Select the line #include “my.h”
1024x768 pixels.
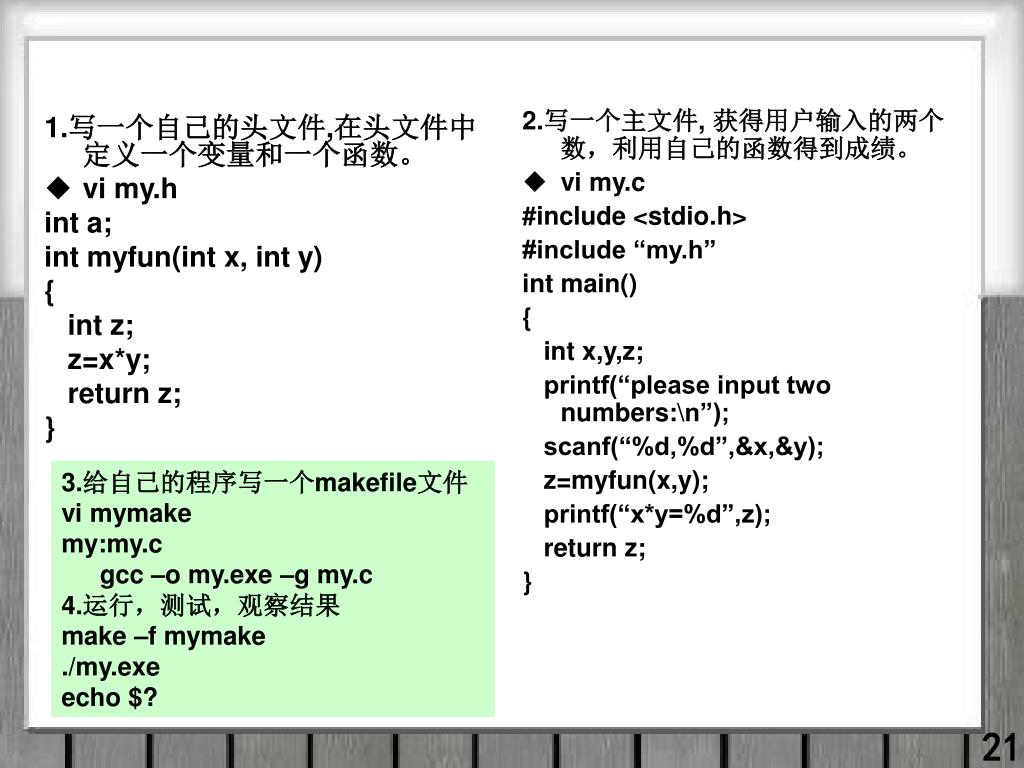[619, 249]
